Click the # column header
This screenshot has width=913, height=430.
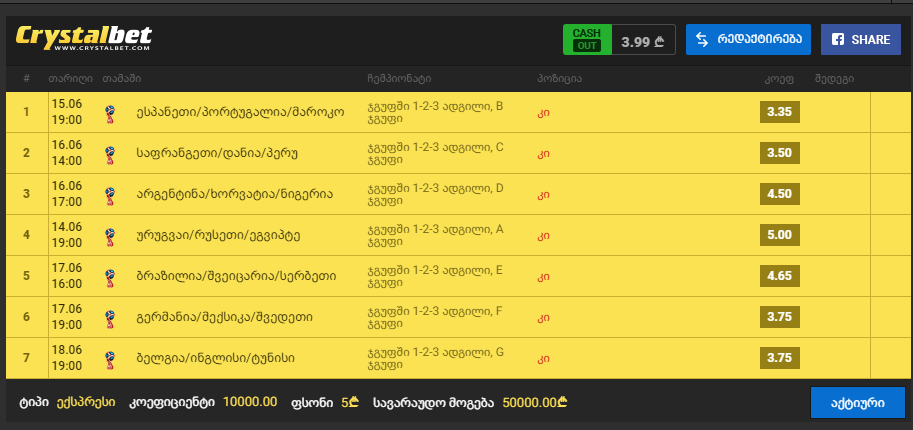[x=27, y=79]
